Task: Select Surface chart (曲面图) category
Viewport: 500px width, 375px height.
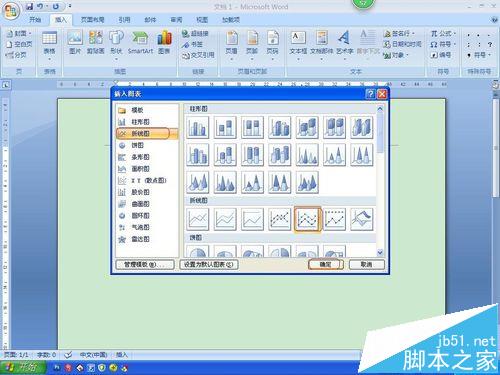Action: (147, 204)
